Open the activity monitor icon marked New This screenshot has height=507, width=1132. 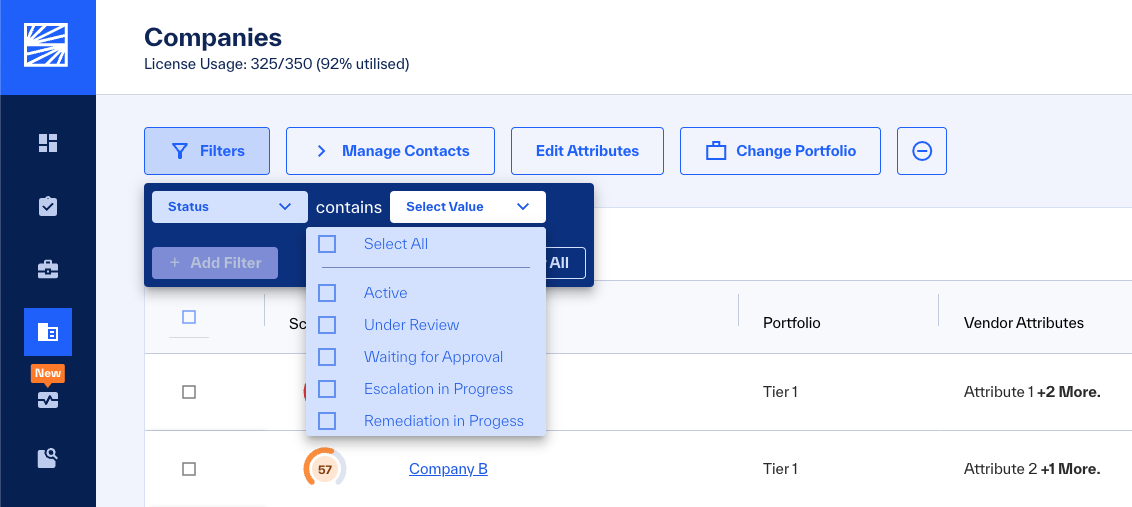[48, 400]
